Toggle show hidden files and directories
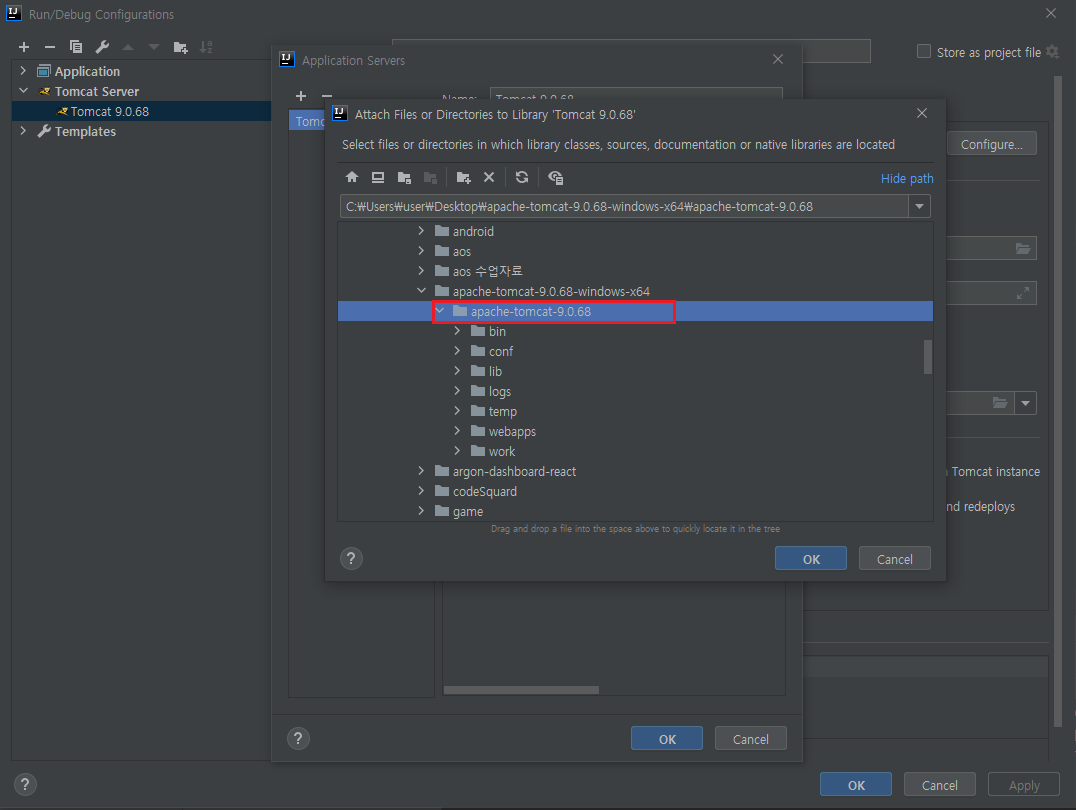This screenshot has height=810, width=1076. click(556, 177)
